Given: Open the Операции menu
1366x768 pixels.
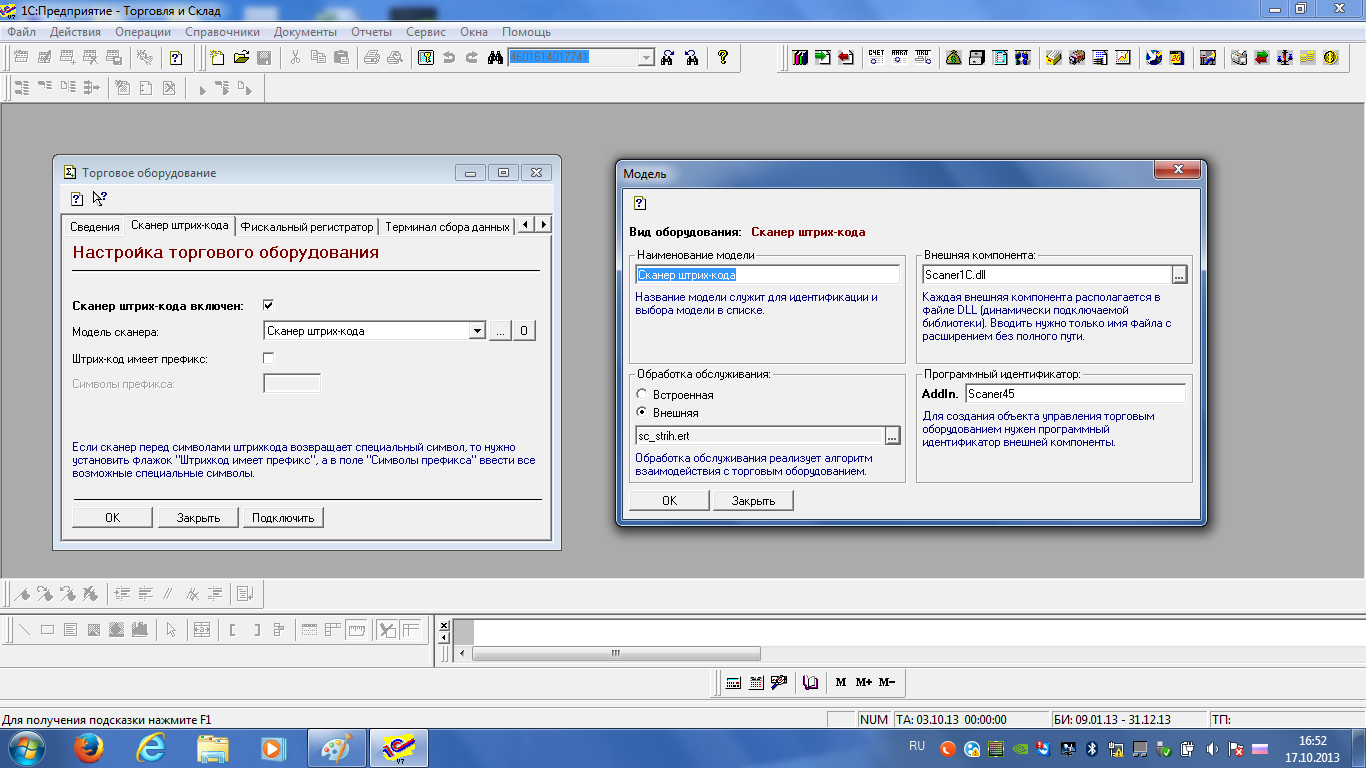Looking at the screenshot, I should tap(143, 32).
